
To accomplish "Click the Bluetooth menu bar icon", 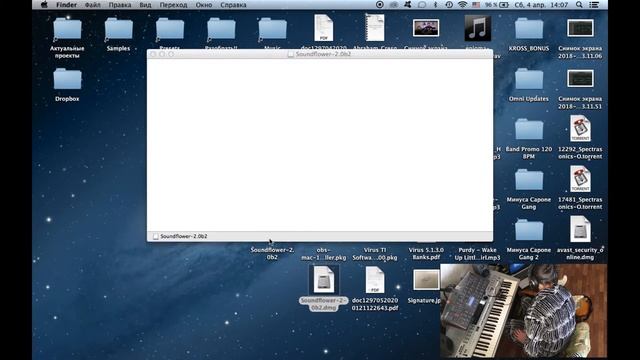I will click(x=435, y=5).
